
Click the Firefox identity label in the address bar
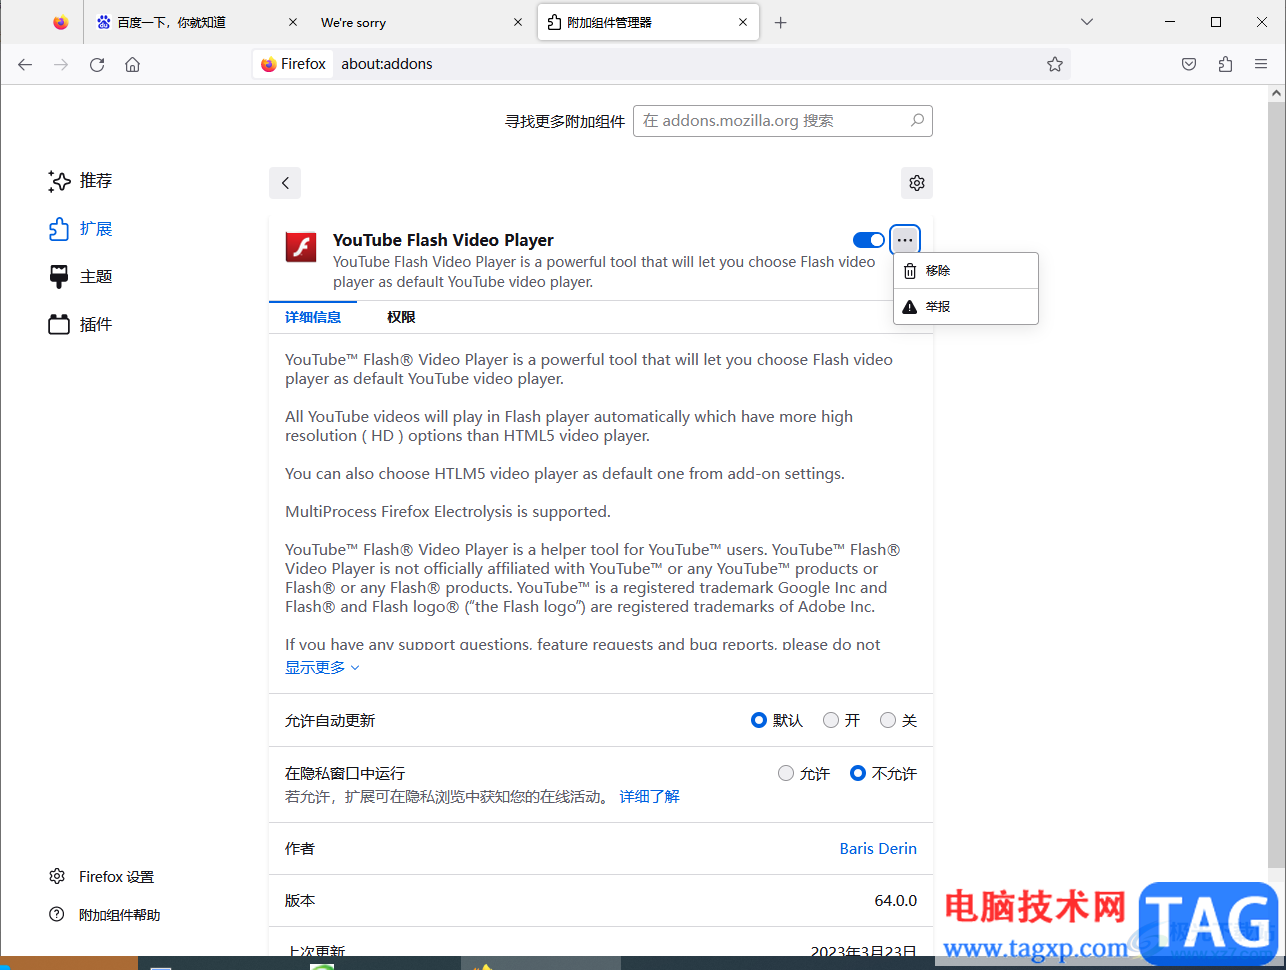pos(293,64)
